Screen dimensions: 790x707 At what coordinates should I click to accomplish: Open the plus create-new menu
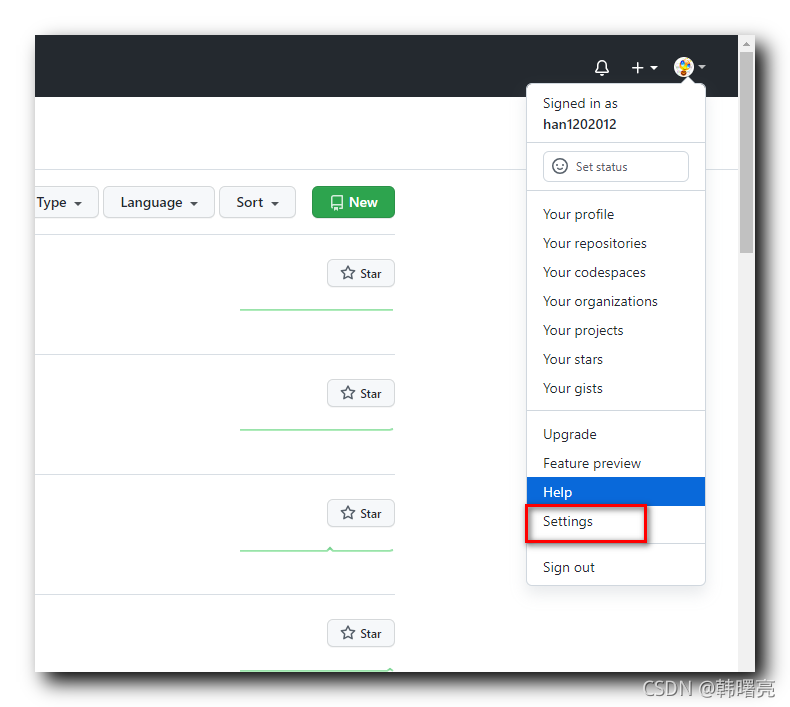644,67
